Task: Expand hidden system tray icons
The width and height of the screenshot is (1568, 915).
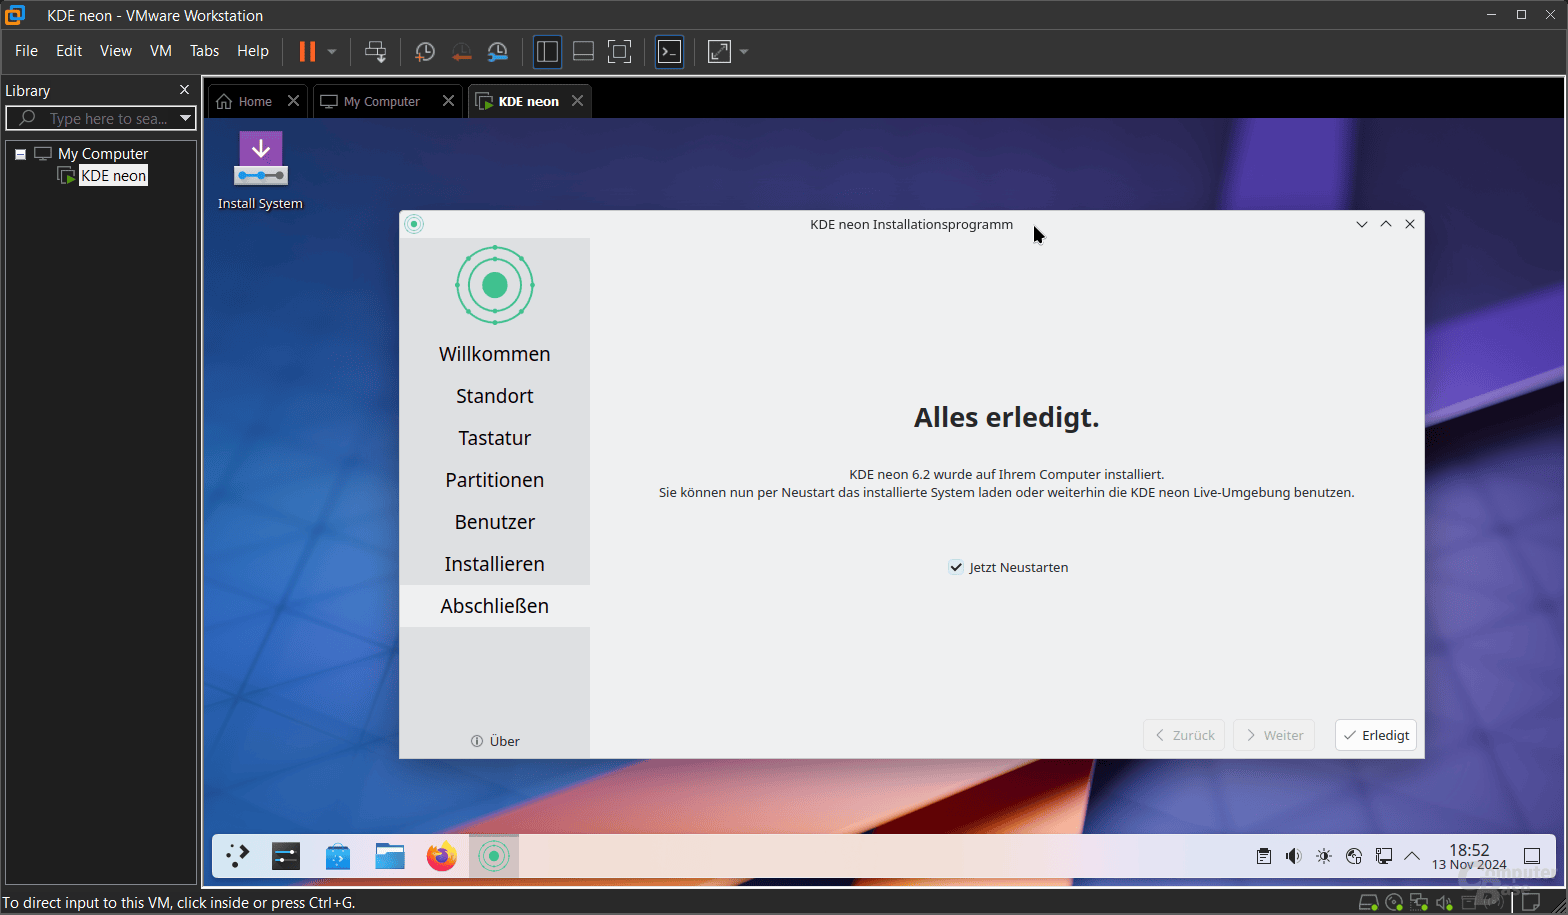Action: coord(1412,856)
